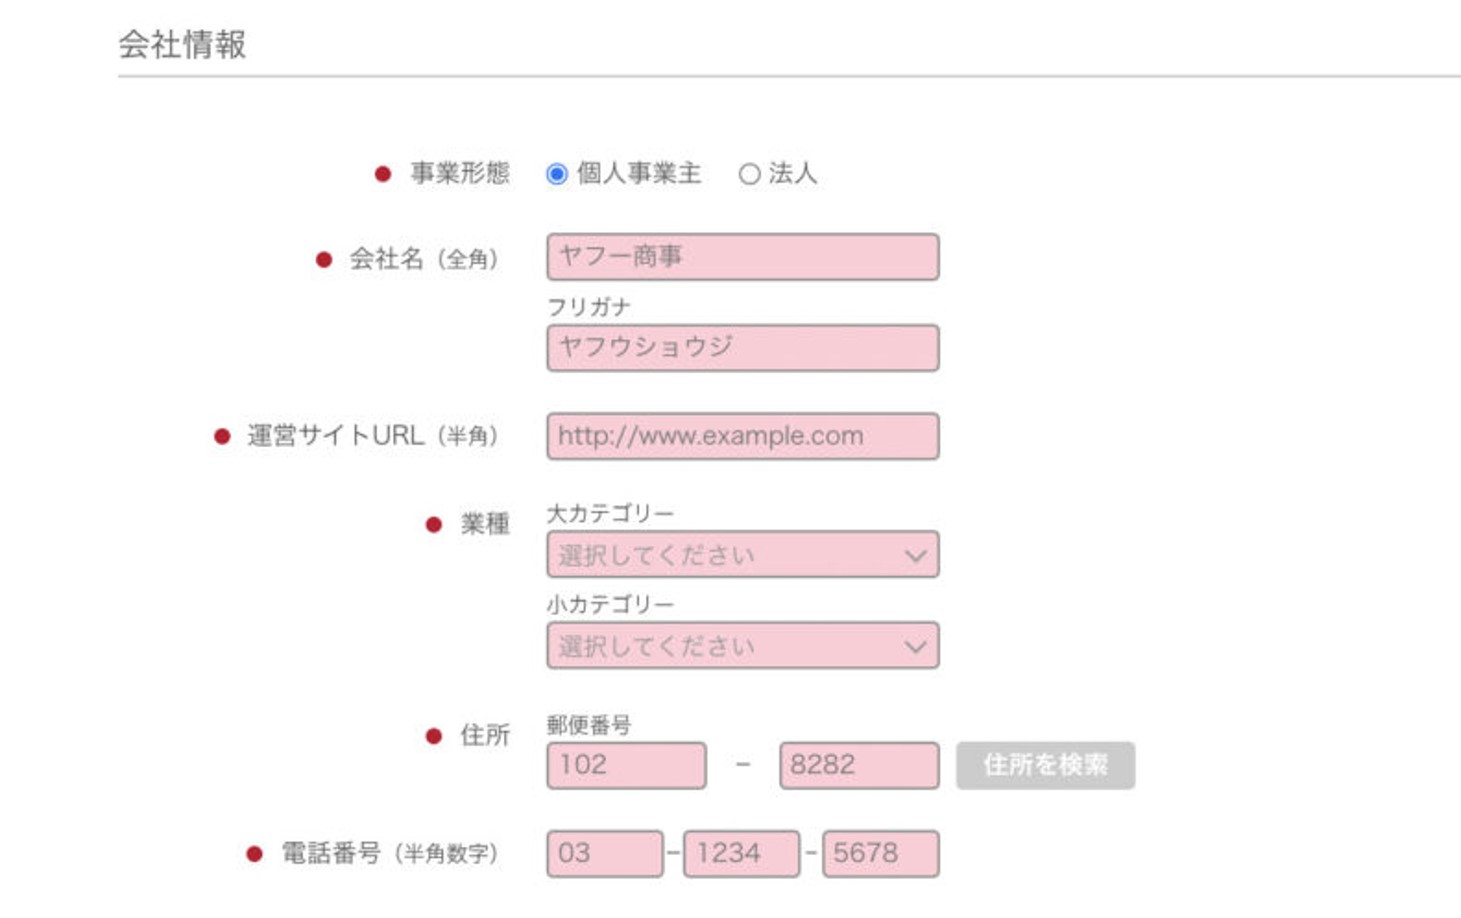This screenshot has height=918, width=1461.
Task: Click the area code field showing 03
Action: (x=605, y=853)
